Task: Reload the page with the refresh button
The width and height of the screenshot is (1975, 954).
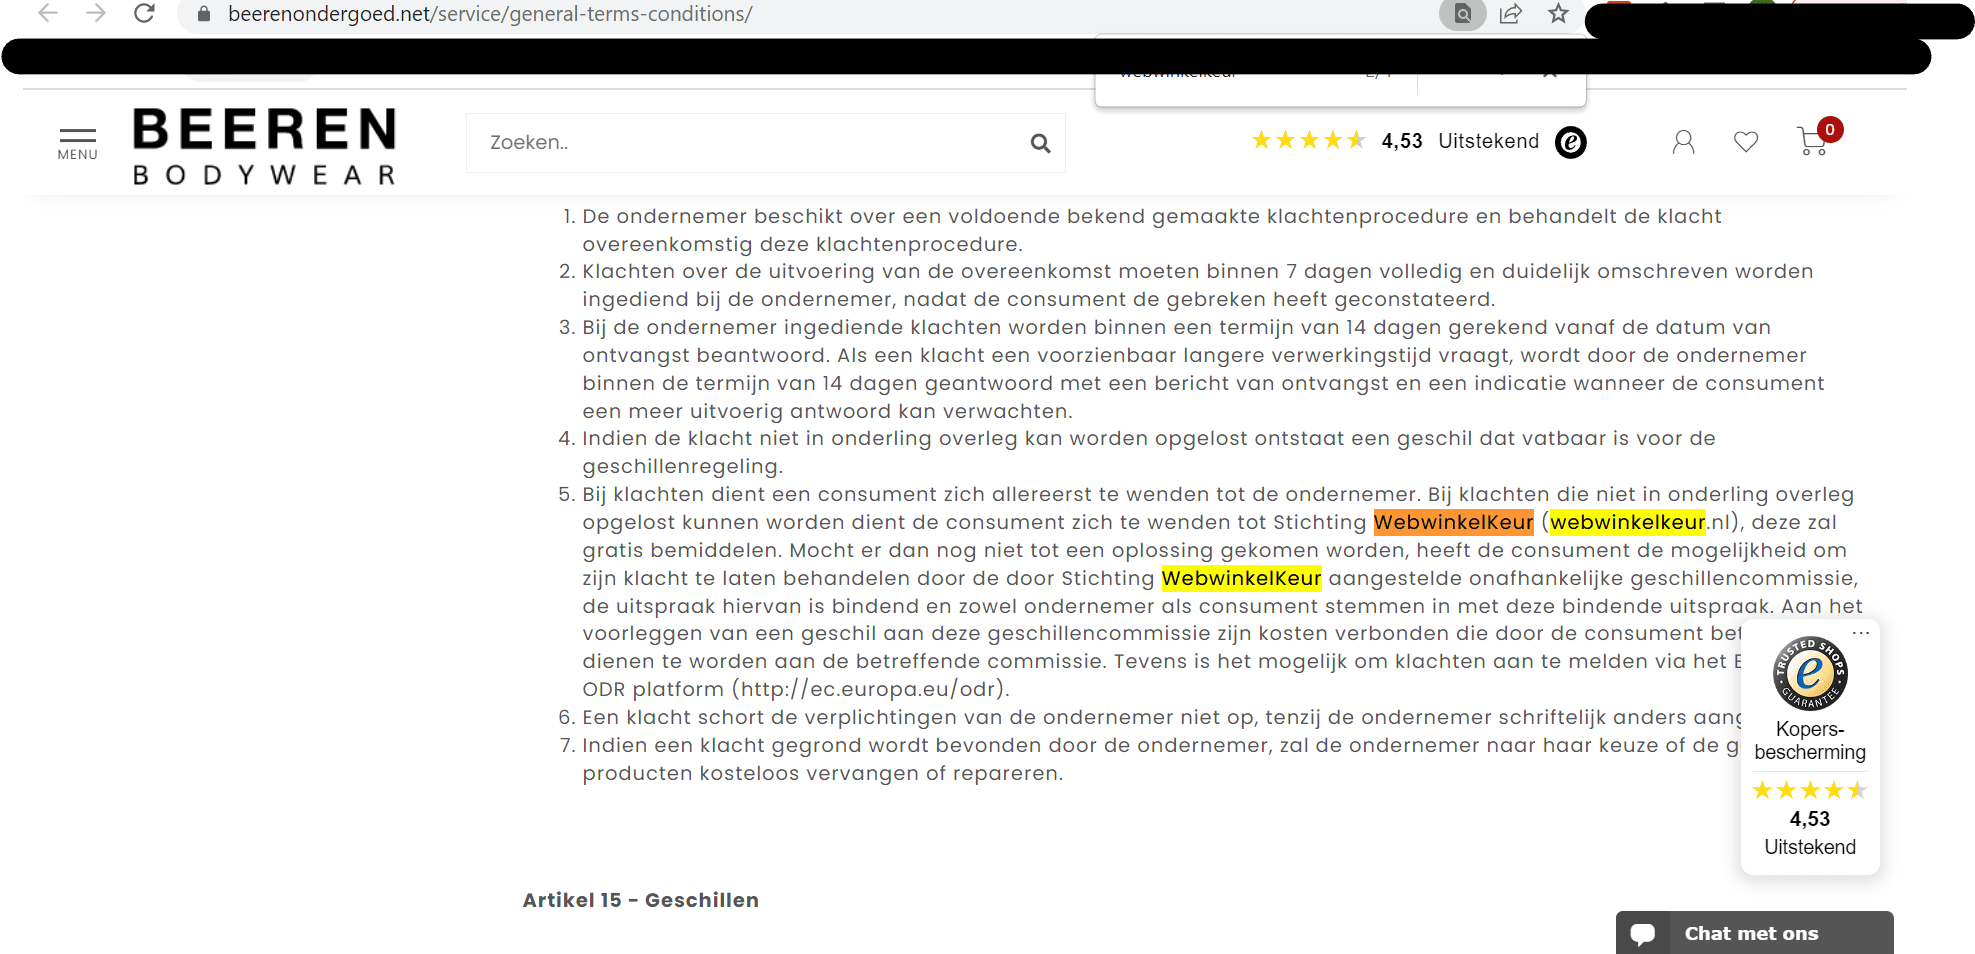Action: 144,14
